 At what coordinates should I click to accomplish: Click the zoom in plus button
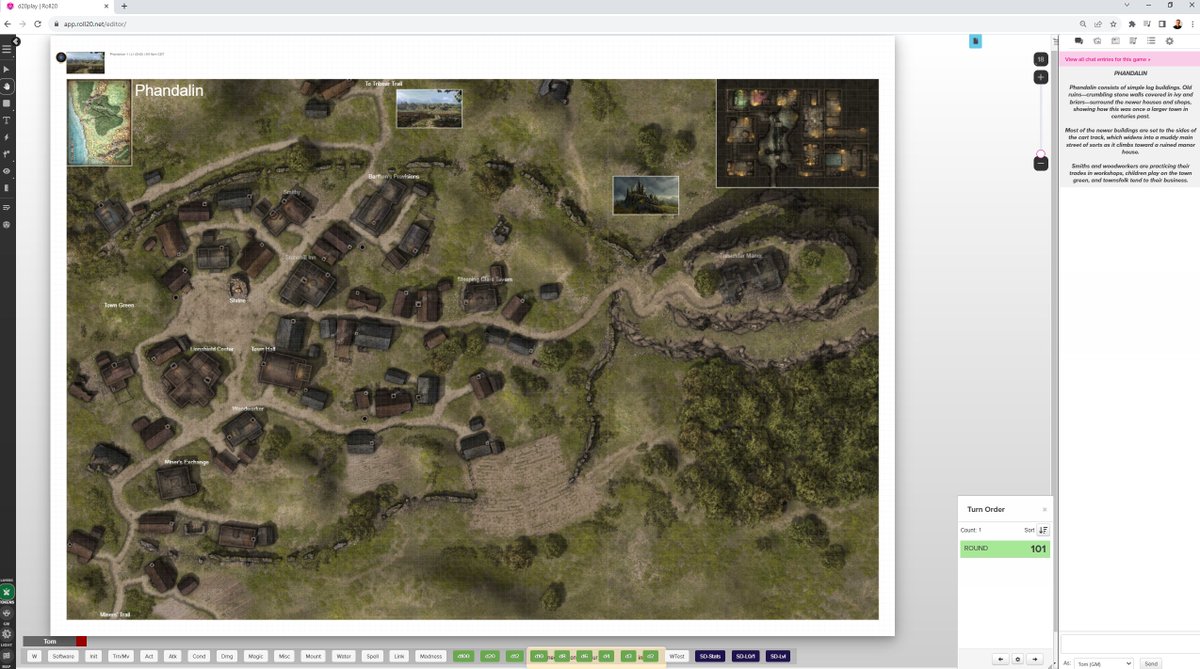click(1041, 77)
